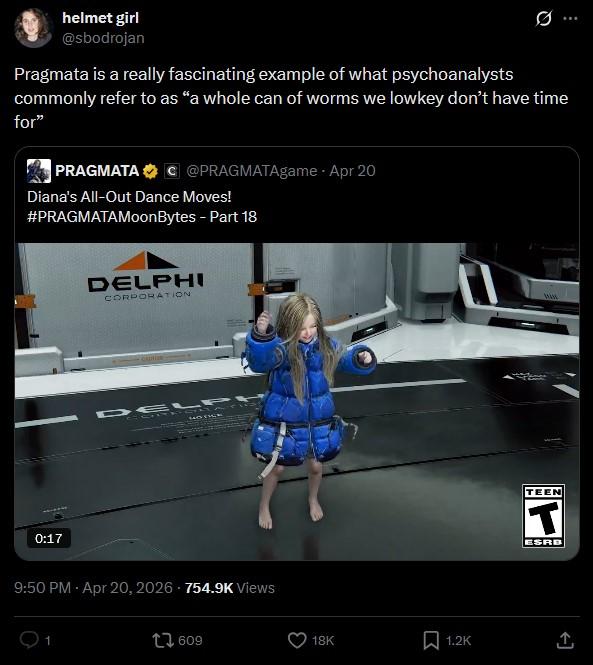Click the 0:17 video duration badge

click(x=49, y=538)
